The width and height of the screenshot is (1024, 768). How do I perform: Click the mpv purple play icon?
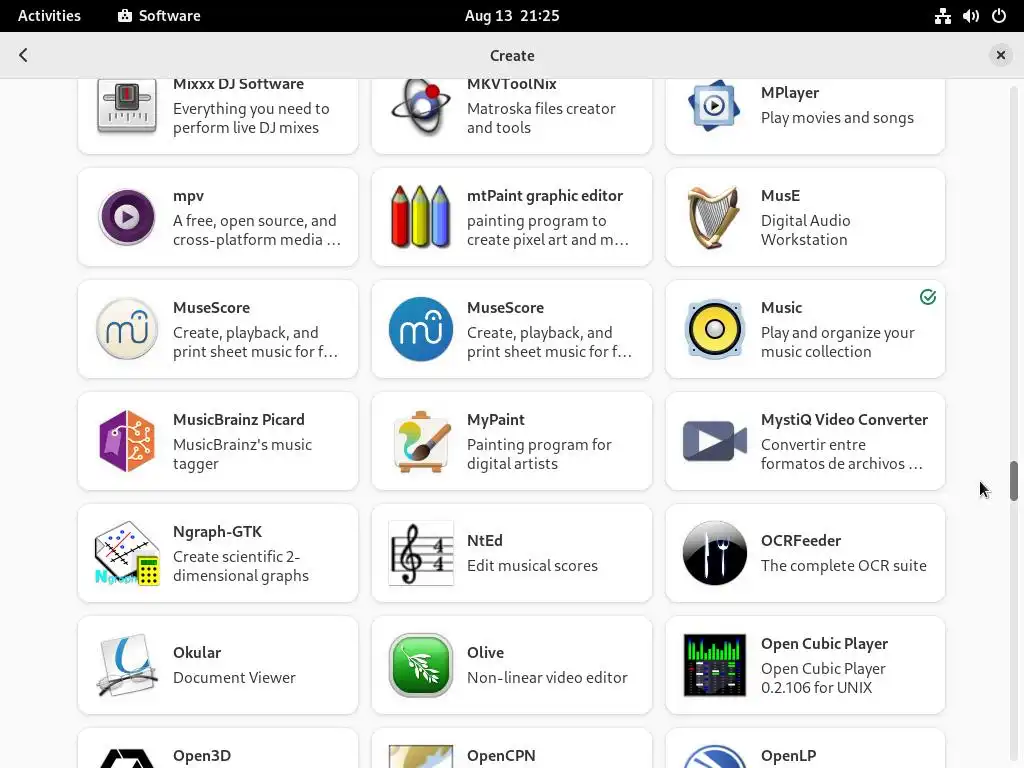pyautogui.click(x=127, y=217)
